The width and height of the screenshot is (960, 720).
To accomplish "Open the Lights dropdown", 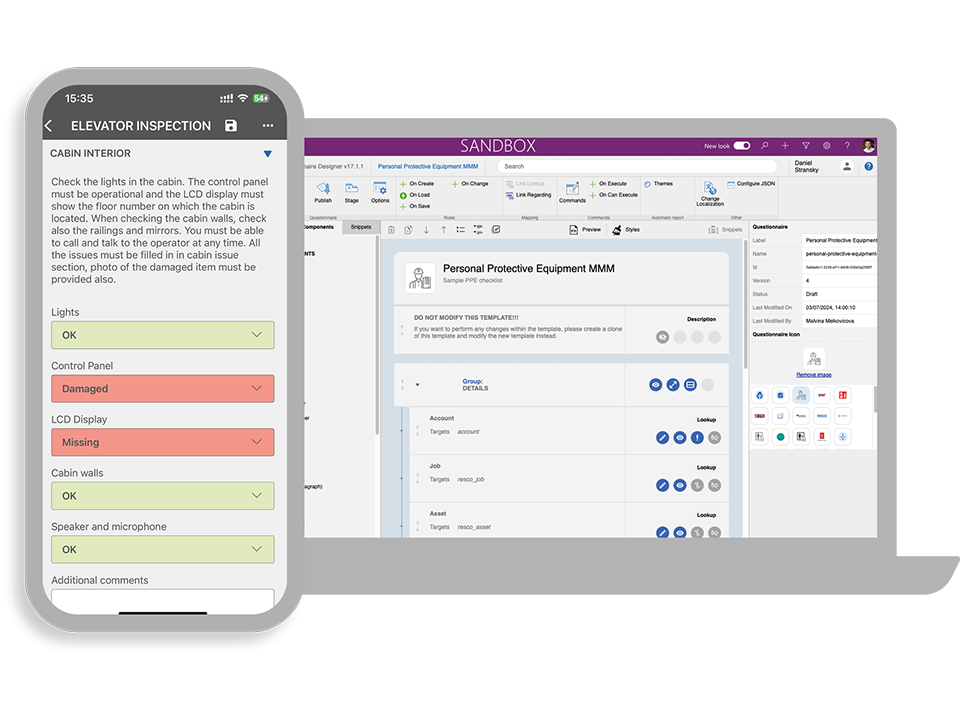I will pyautogui.click(x=162, y=335).
